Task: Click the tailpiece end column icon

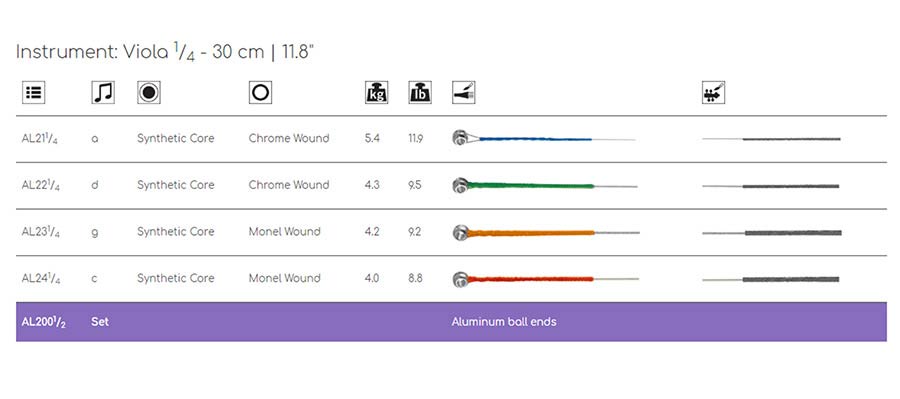Action: [x=463, y=92]
